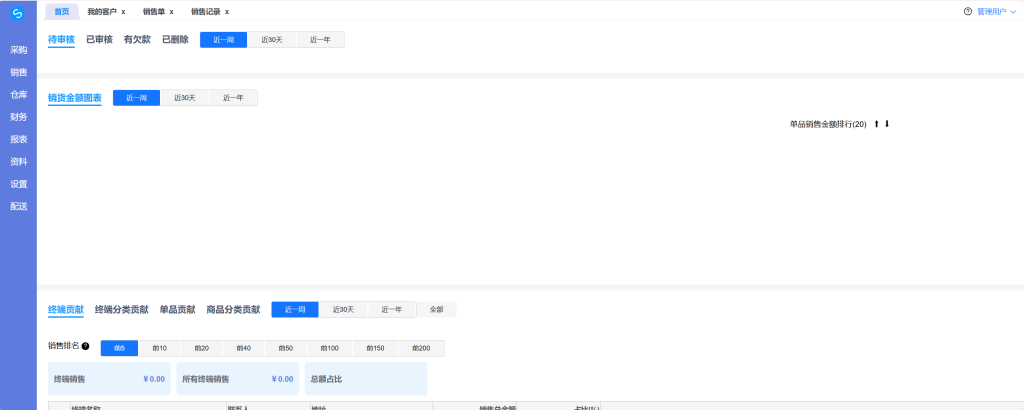Select the 终端分类贡献 tab
This screenshot has width=1024, height=410.
pos(121,309)
